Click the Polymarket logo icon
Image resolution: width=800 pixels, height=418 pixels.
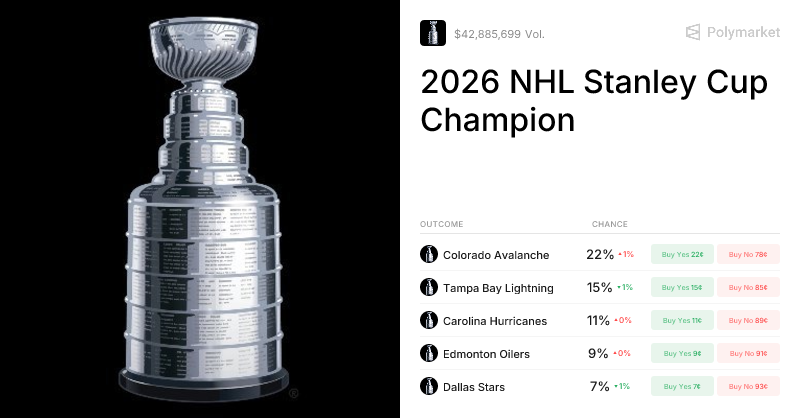coord(693,33)
